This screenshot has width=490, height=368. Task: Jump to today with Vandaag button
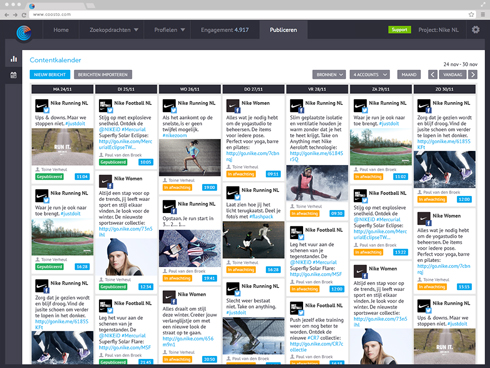click(x=452, y=75)
